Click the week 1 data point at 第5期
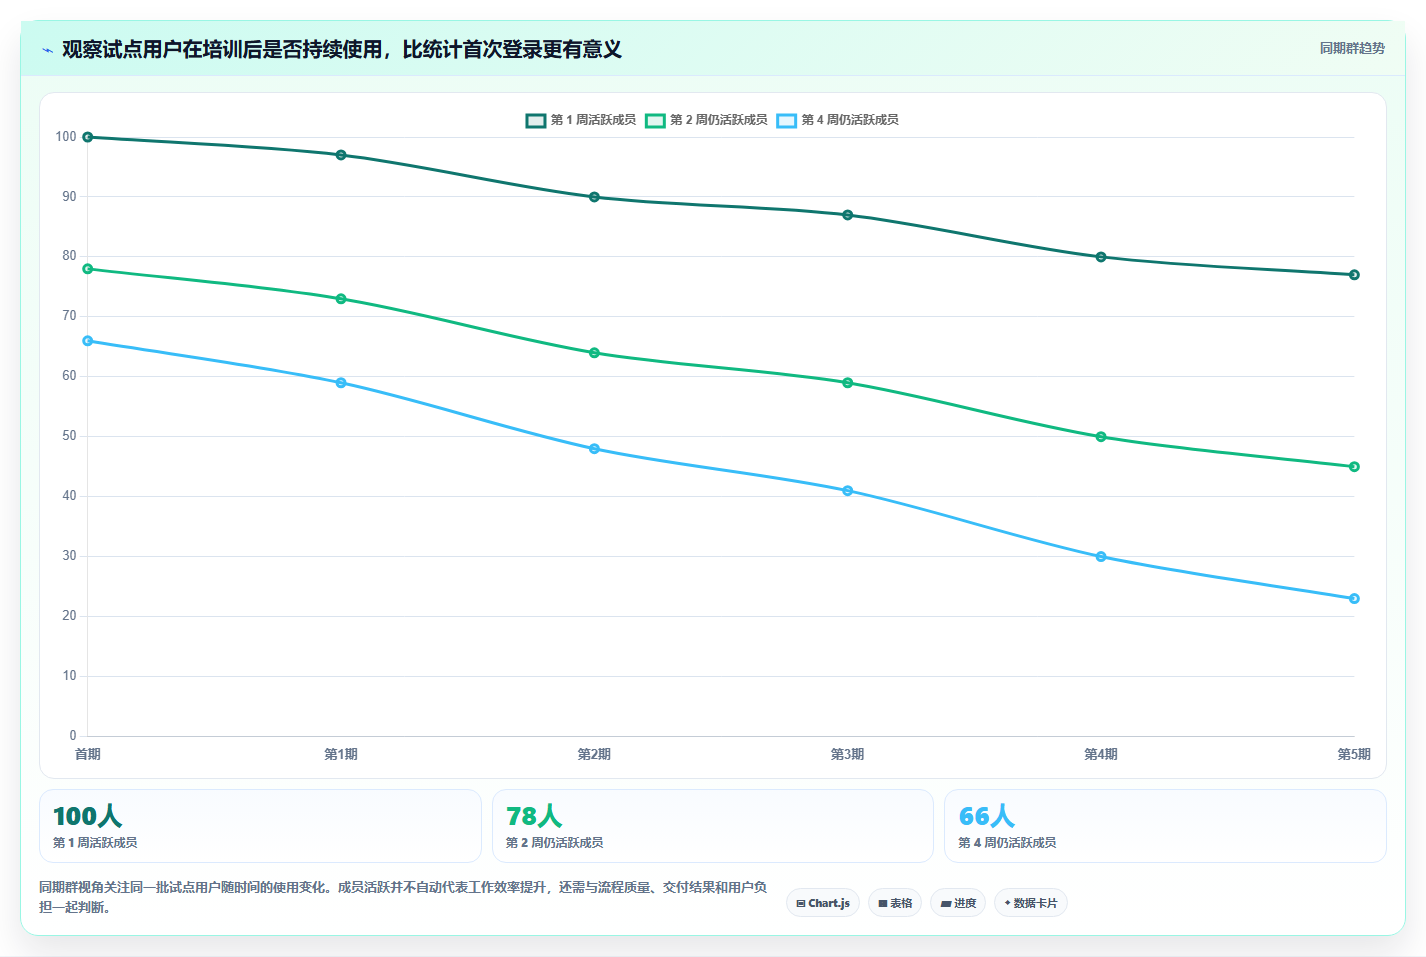The image size is (1426, 957). (1354, 275)
